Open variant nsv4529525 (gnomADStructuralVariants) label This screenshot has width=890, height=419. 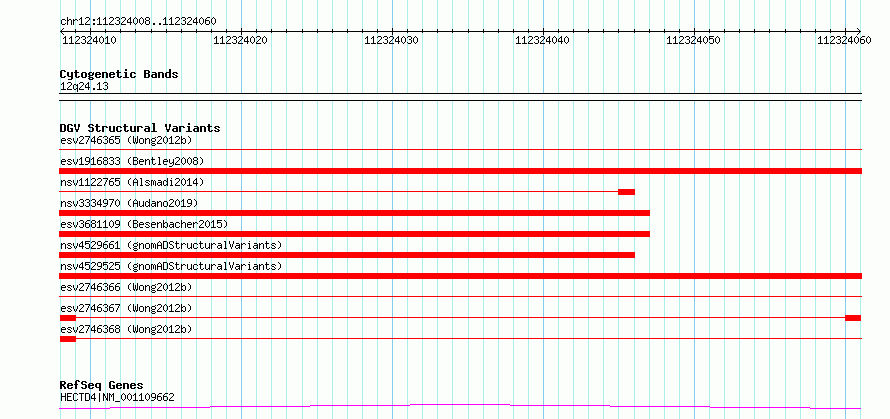(x=171, y=266)
